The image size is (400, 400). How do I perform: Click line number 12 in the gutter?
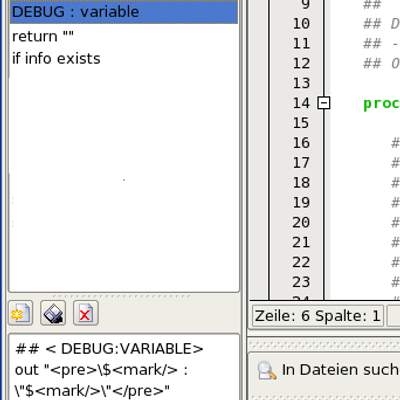tap(301, 63)
